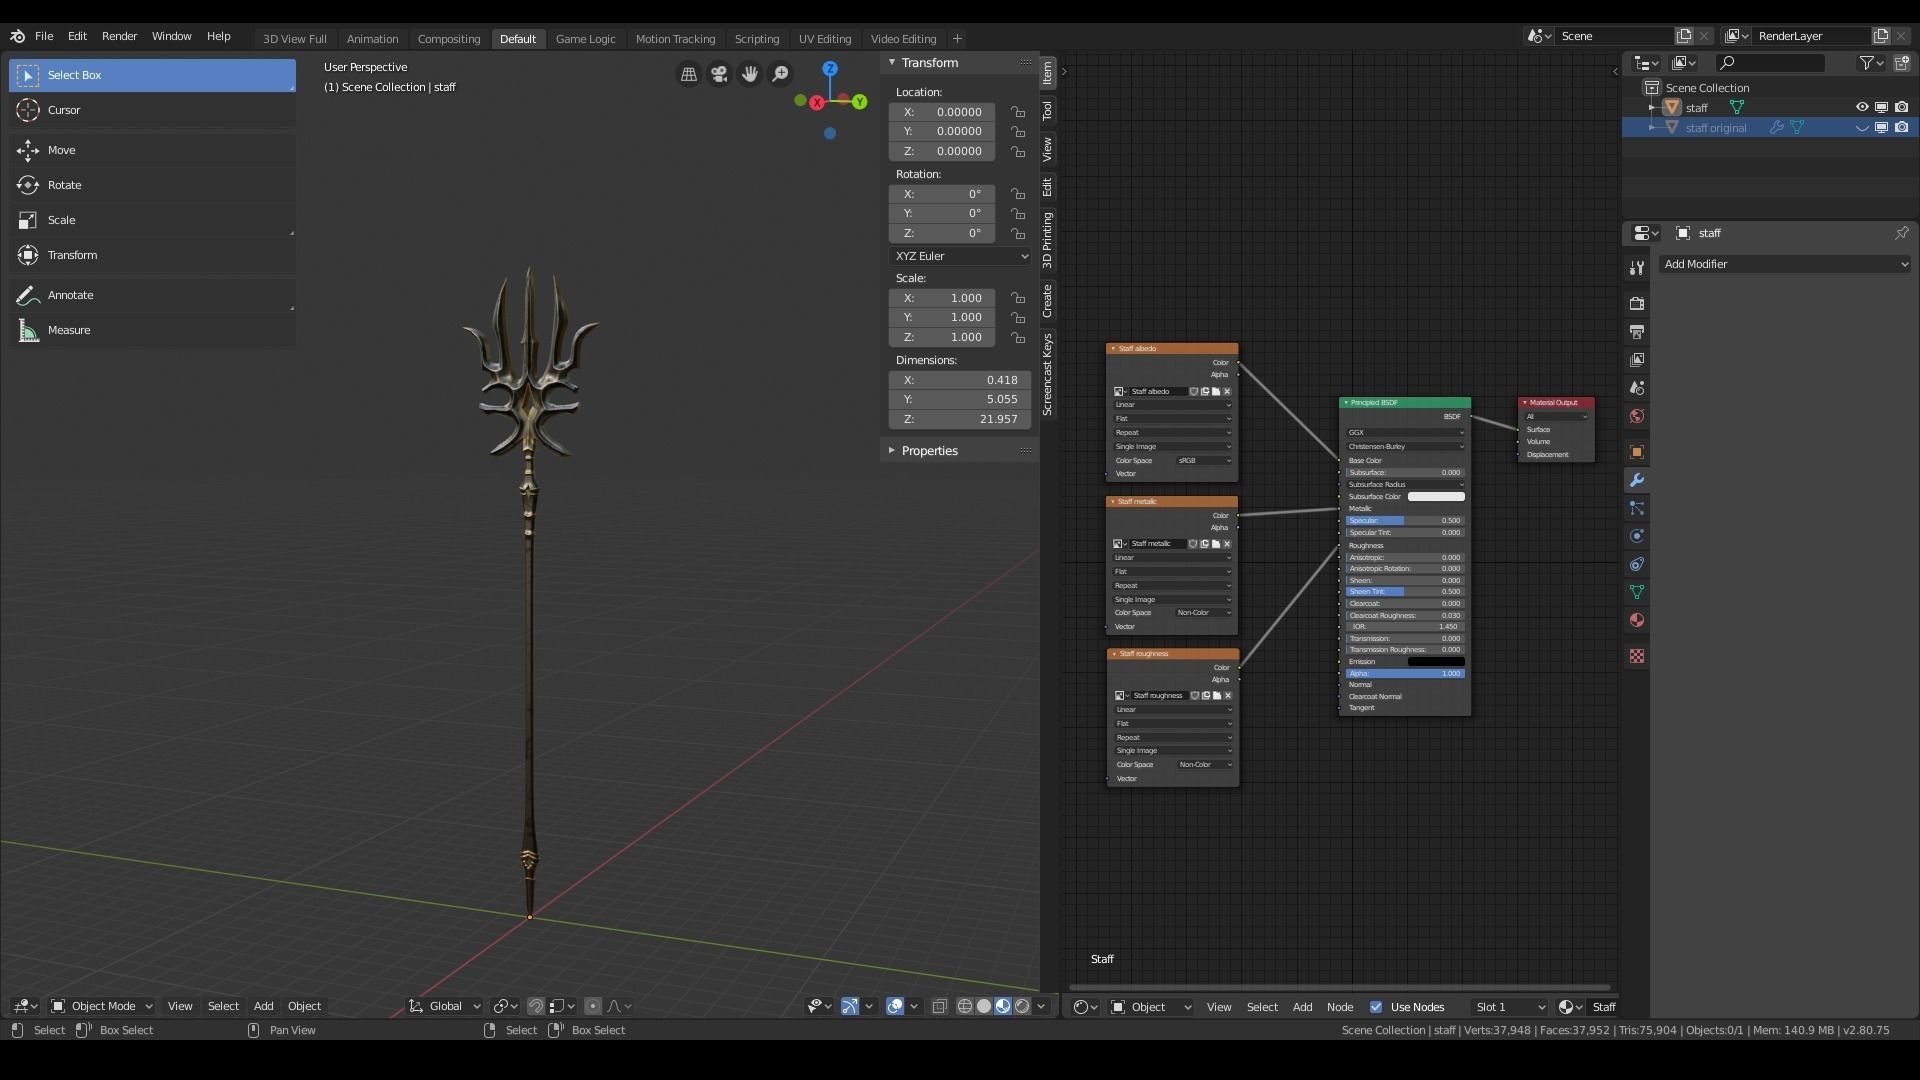Switch to the Scripting workspace tab
Viewport: 1920px width, 1080px height.
click(757, 38)
